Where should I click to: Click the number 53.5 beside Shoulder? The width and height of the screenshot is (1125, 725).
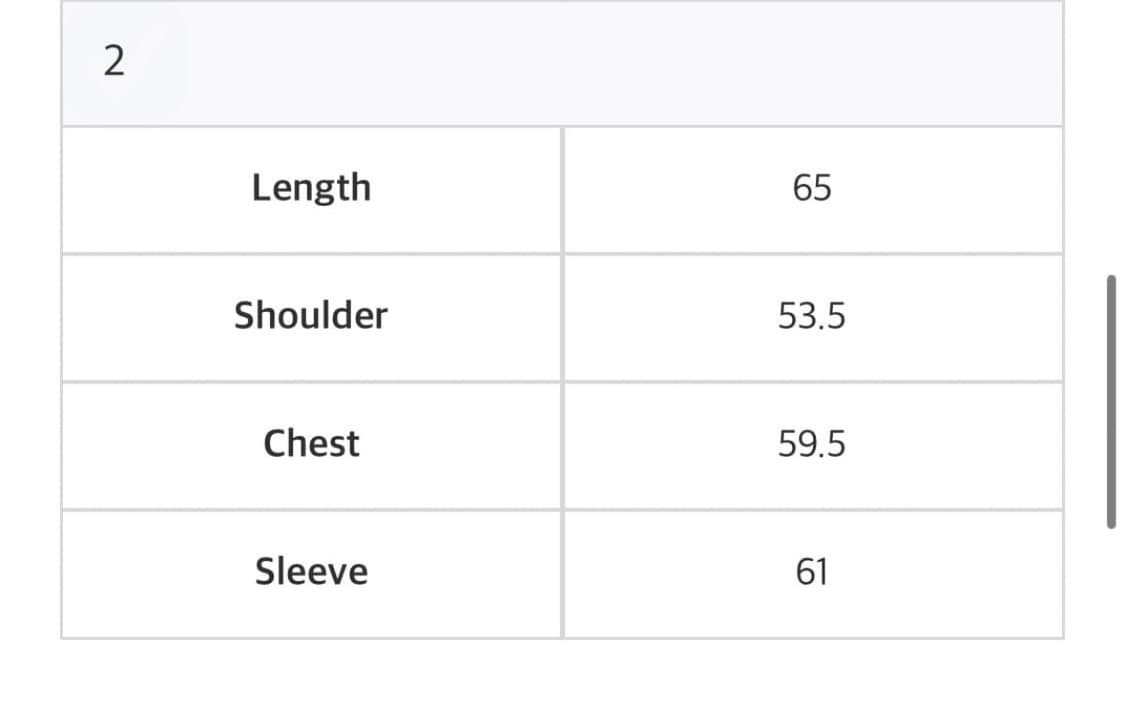click(812, 316)
